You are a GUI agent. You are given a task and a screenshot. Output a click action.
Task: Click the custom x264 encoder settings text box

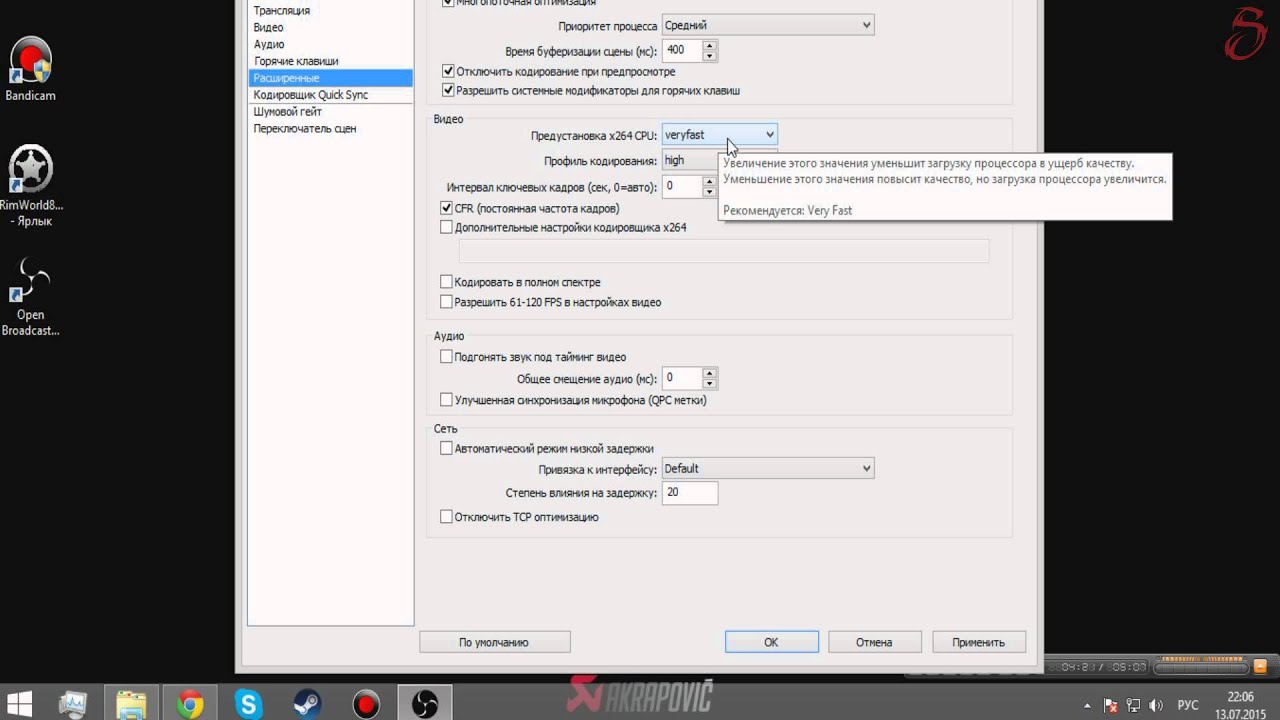(723, 251)
